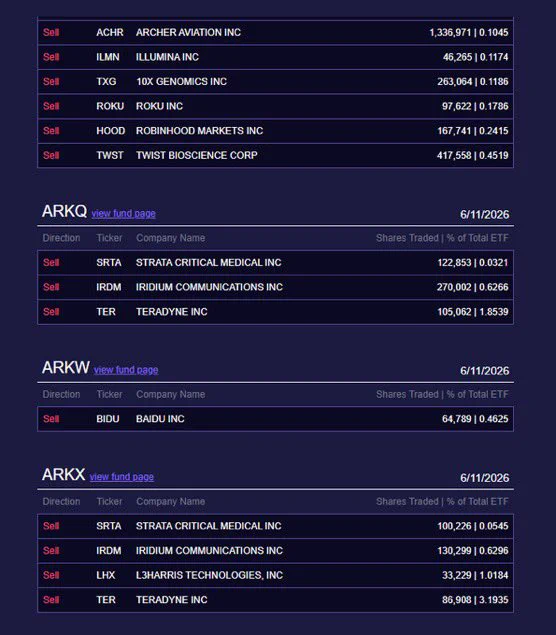The width and height of the screenshot is (556, 635).
Task: Click the ARKX Iridium row with 130,299 shares
Action: tap(275, 551)
